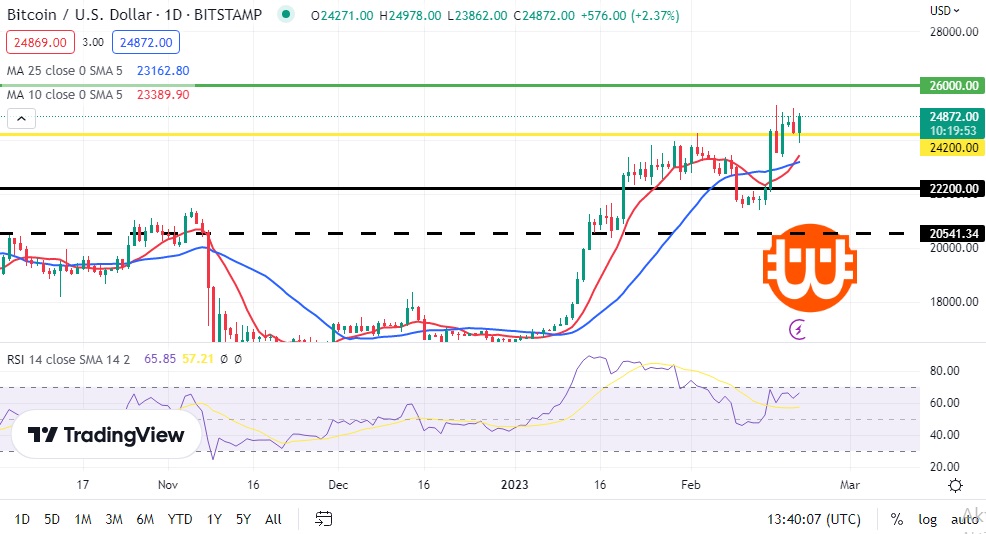986x534 pixels.
Task: Click the spread value 3.00
Action: (93, 42)
